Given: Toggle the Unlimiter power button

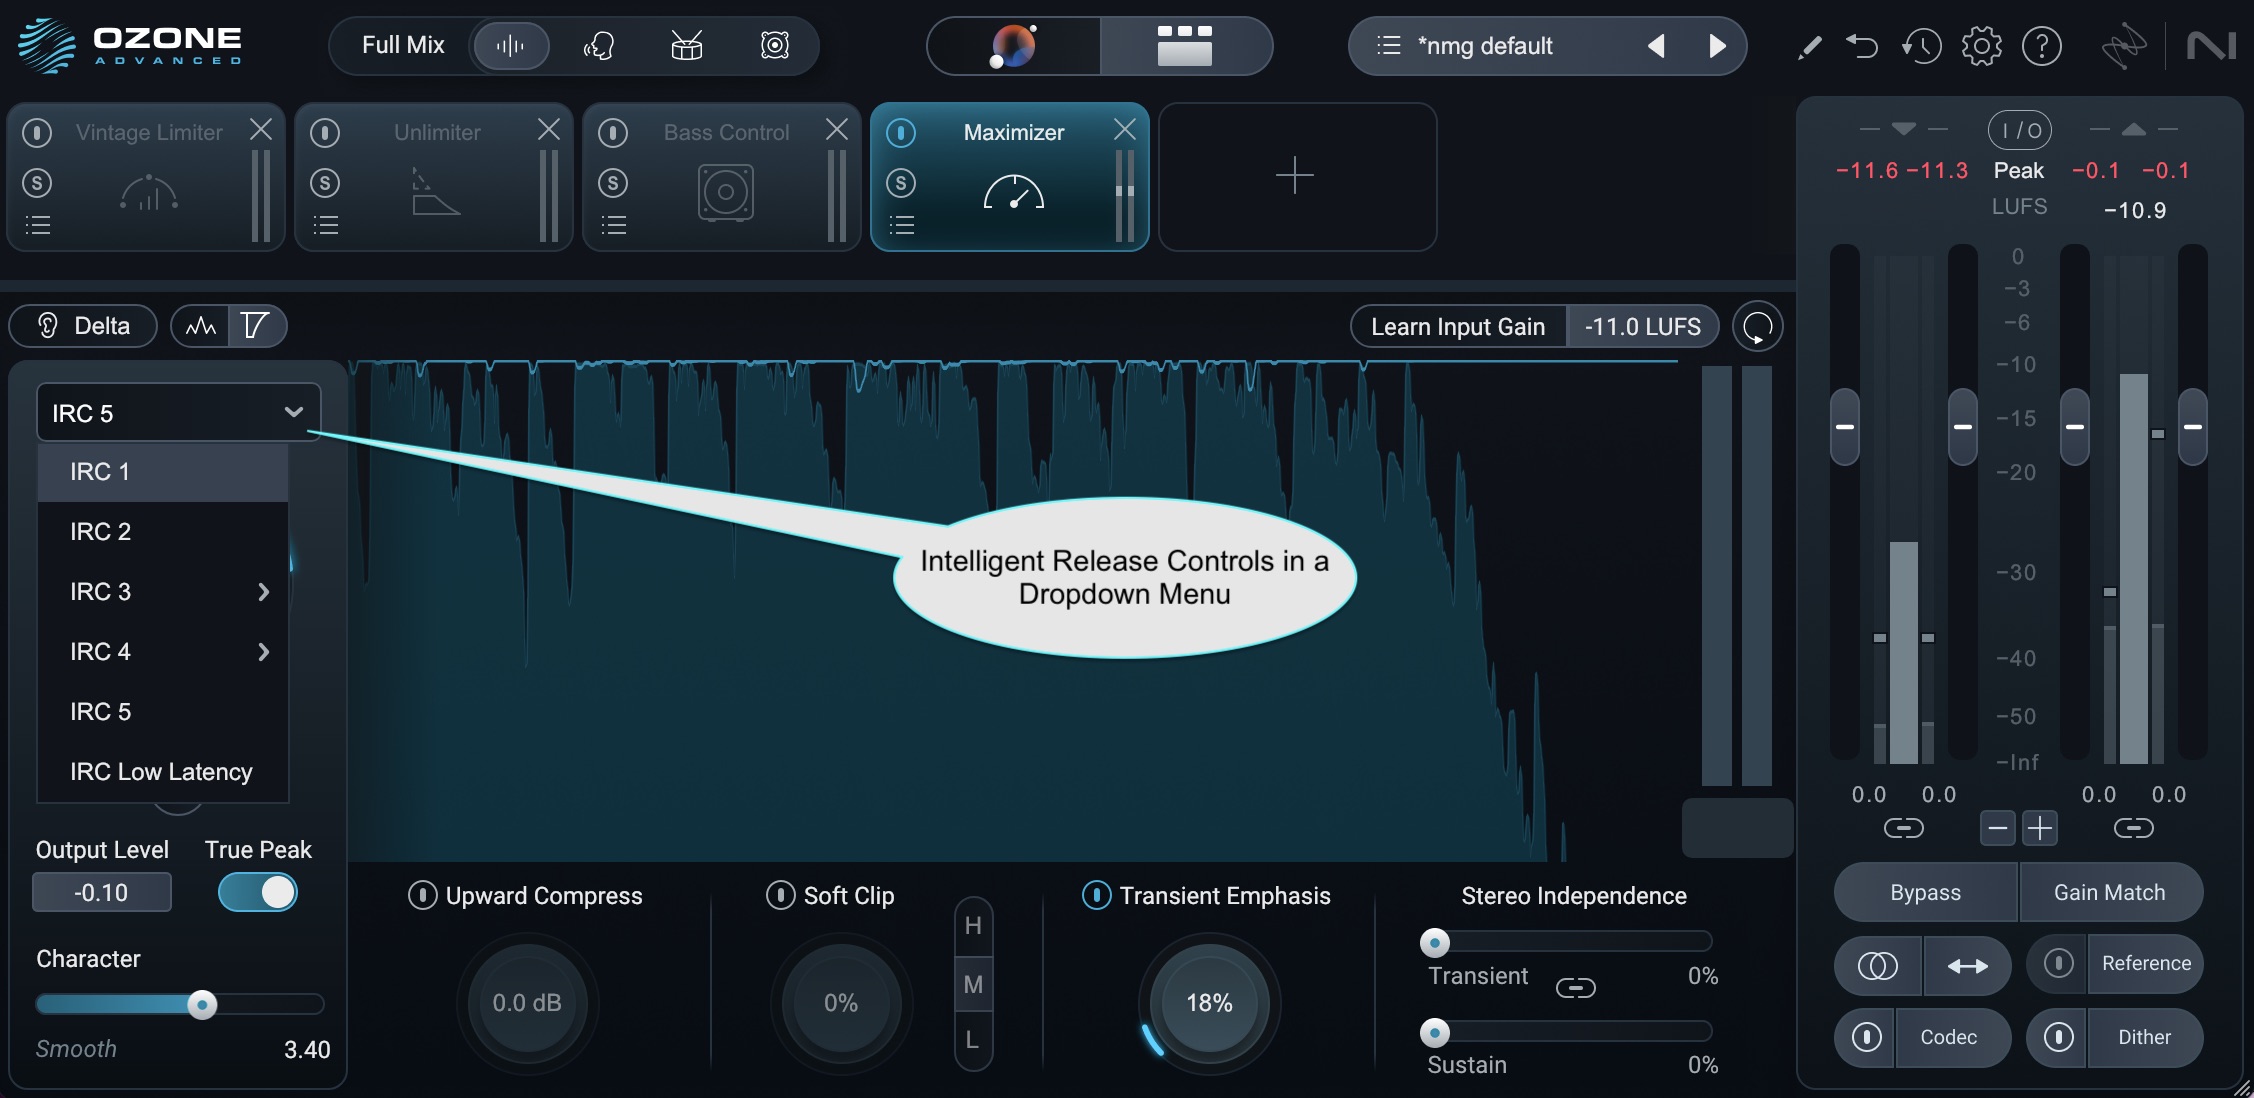Looking at the screenshot, I should click(325, 132).
